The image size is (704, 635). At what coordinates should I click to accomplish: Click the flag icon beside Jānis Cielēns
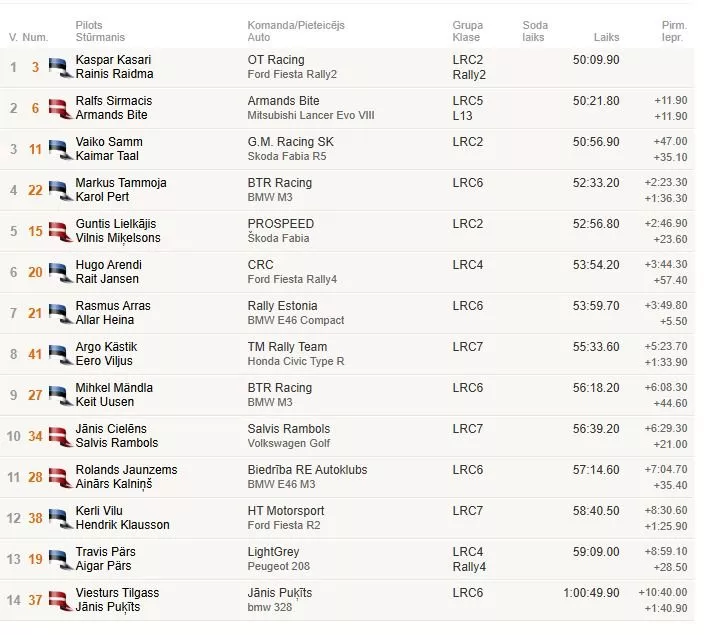[x=61, y=437]
